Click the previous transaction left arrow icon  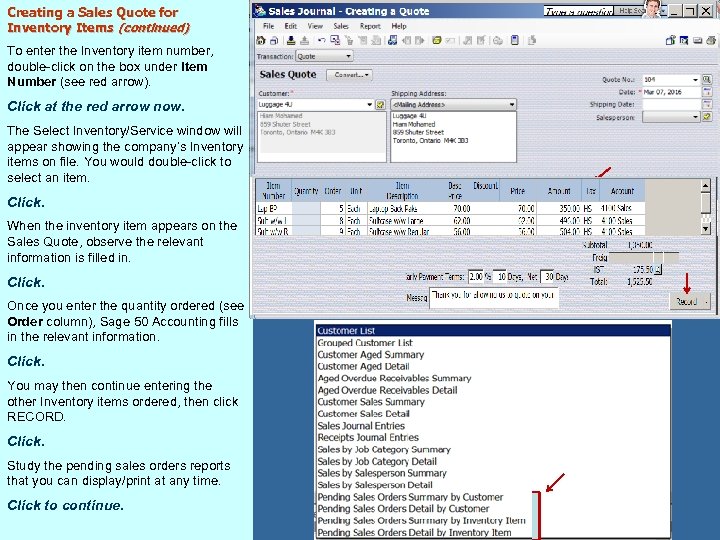coord(406,40)
